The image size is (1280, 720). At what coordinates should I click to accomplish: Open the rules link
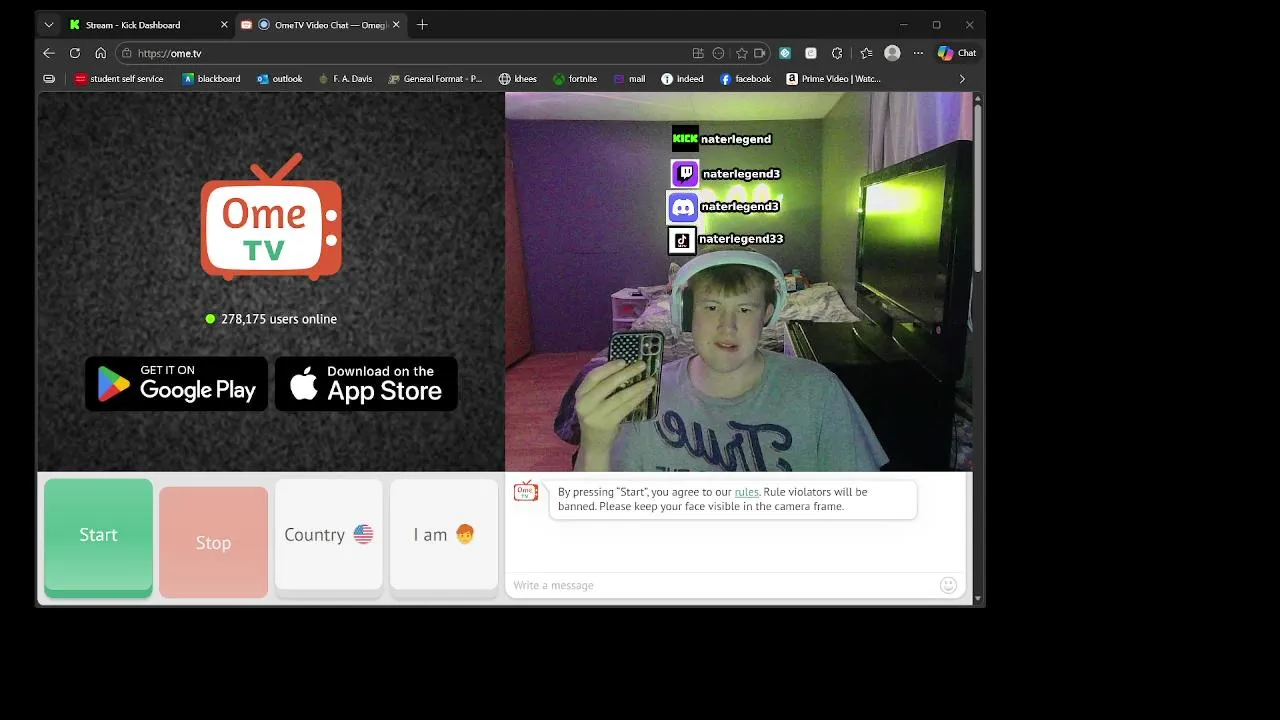tap(747, 492)
